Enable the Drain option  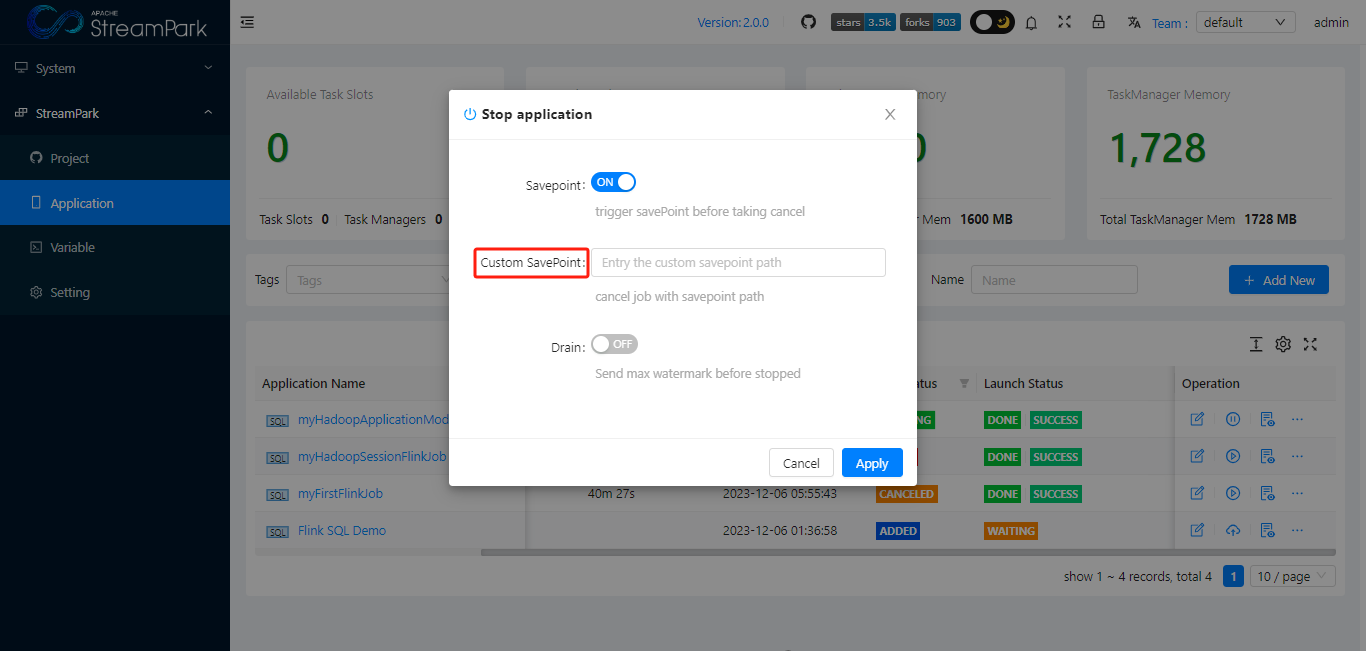point(614,344)
